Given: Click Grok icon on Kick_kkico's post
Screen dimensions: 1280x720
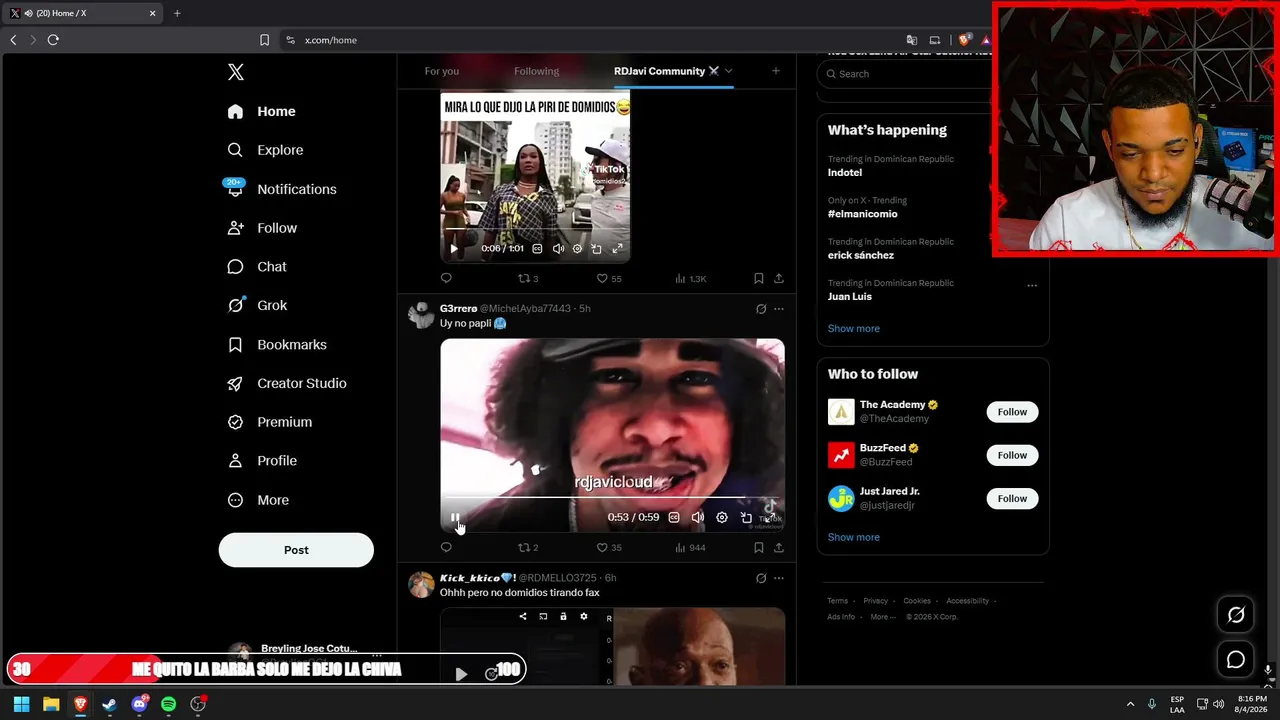Looking at the screenshot, I should 761,578.
